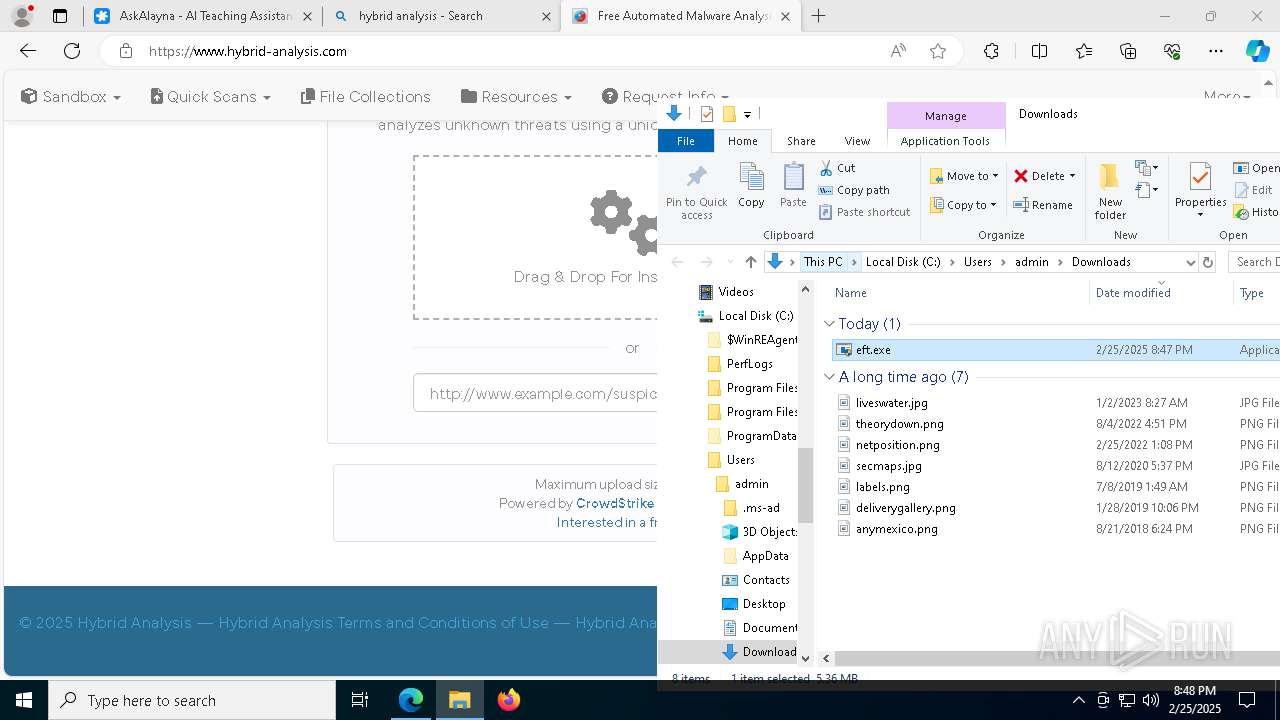The width and height of the screenshot is (1280, 720).
Task: Switch to AskAlayna browser tab
Action: point(203,16)
